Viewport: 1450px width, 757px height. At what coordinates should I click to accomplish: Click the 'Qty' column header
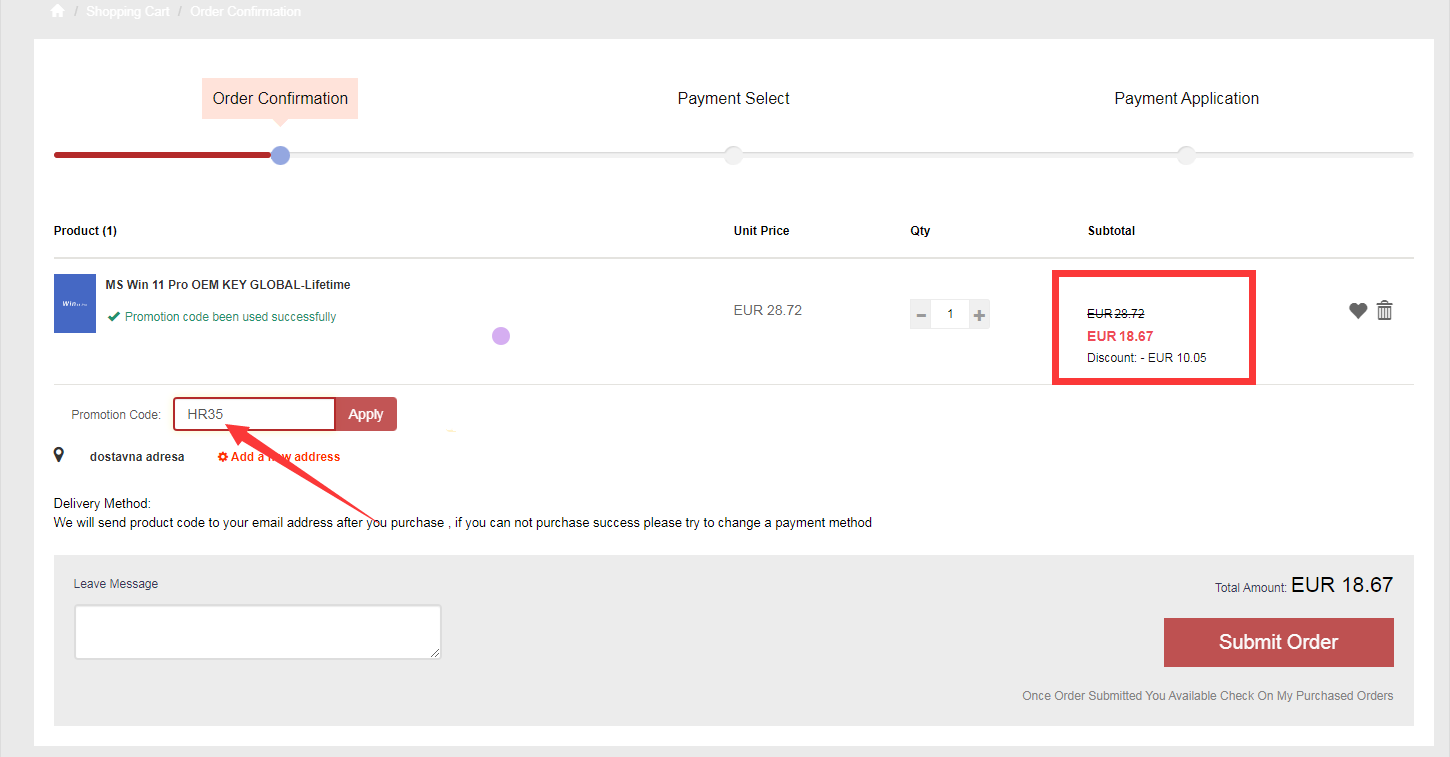coord(920,231)
